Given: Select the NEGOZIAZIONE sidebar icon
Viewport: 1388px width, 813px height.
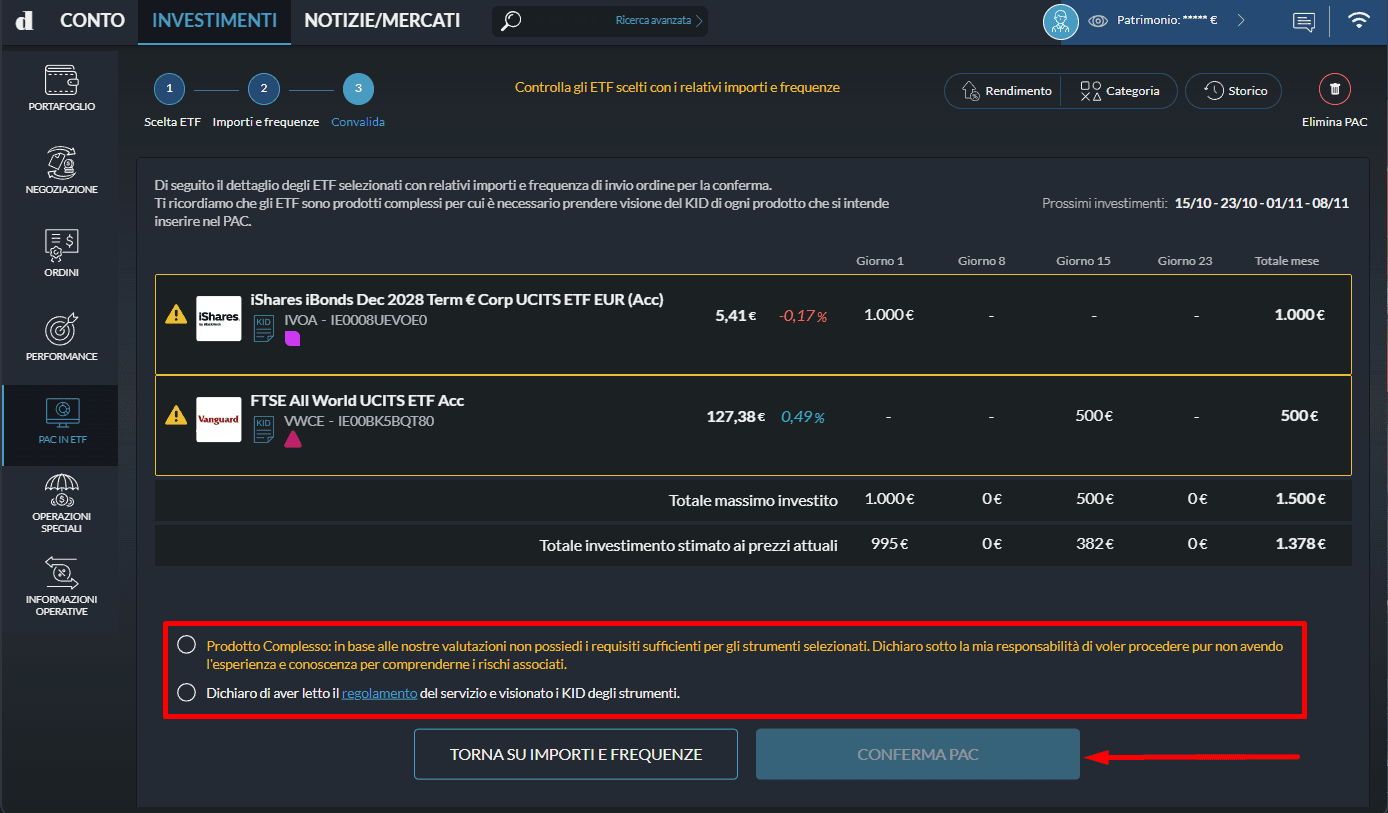Looking at the screenshot, I should pos(60,168).
